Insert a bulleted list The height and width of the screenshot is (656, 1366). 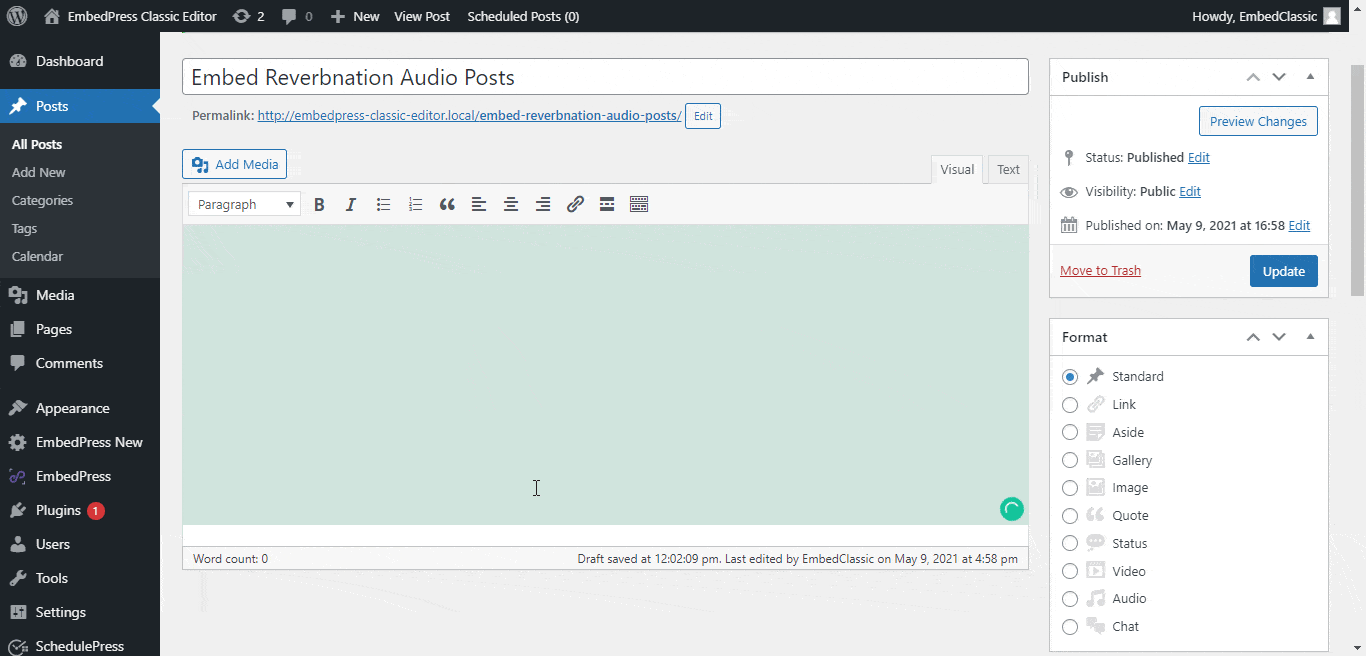click(x=383, y=204)
